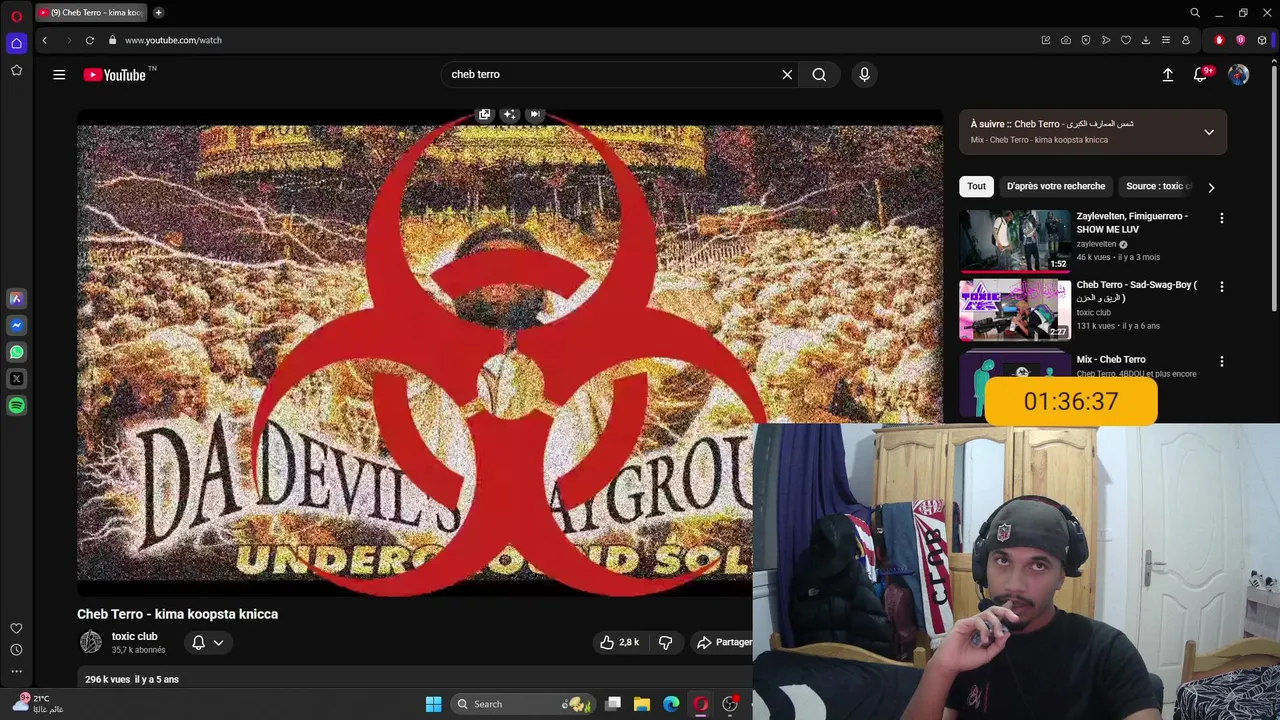
Task: Open 'Zaylevelten, Fimiguerrero - SHOW ME LUV' title
Action: point(1132,222)
